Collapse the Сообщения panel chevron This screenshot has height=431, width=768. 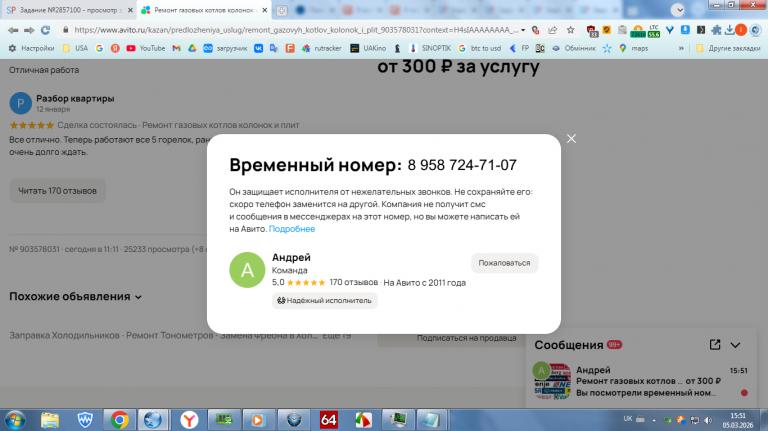click(x=735, y=345)
